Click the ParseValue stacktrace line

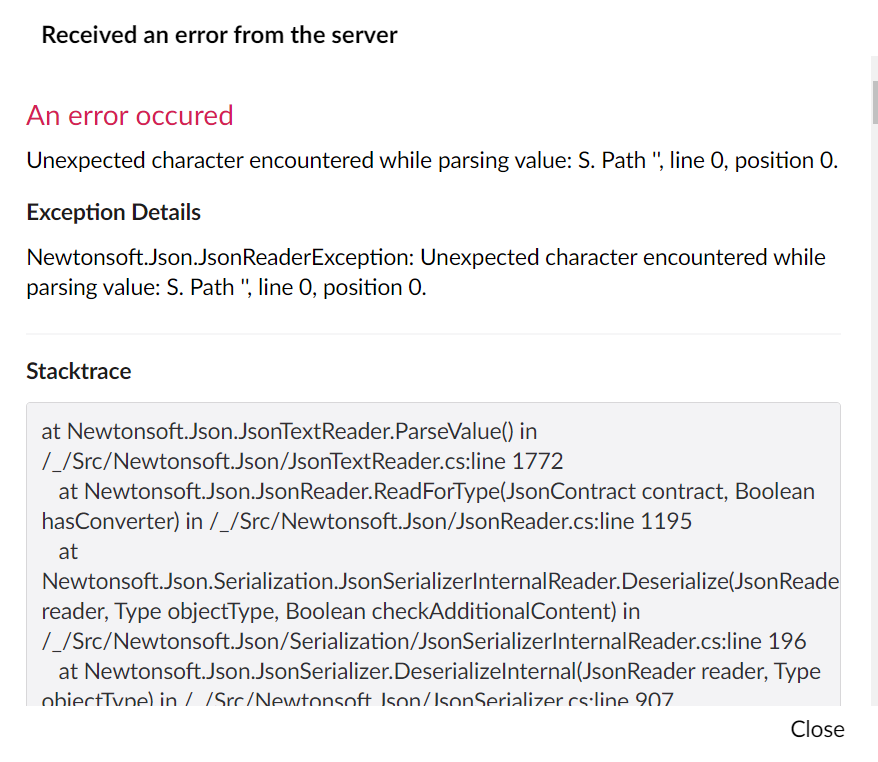290,431
